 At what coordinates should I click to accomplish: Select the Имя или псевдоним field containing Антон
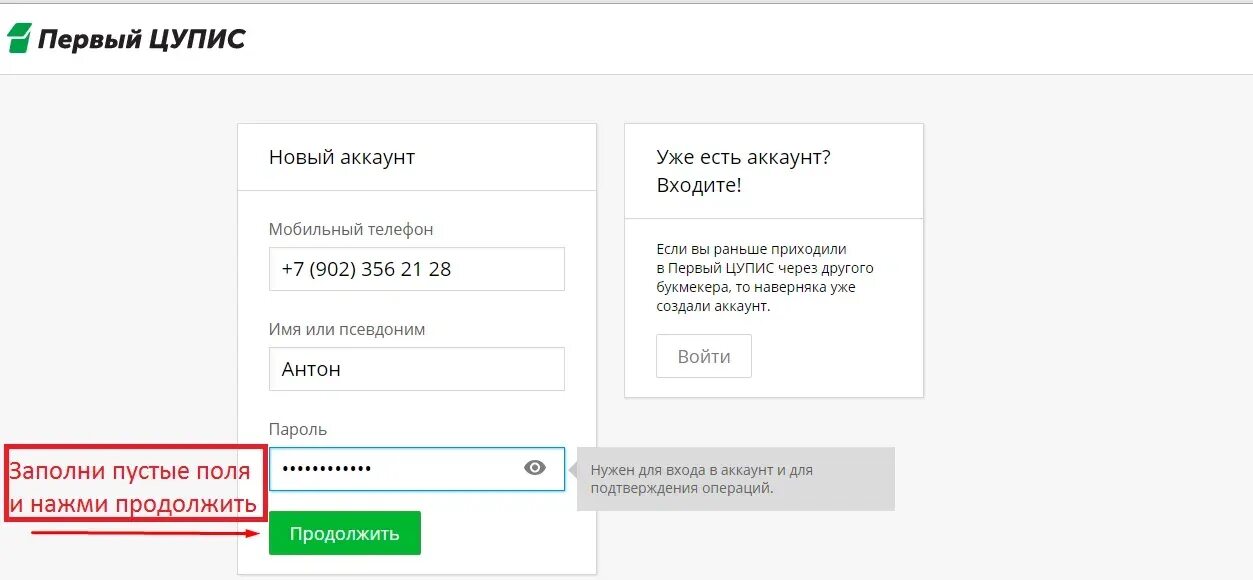click(416, 369)
